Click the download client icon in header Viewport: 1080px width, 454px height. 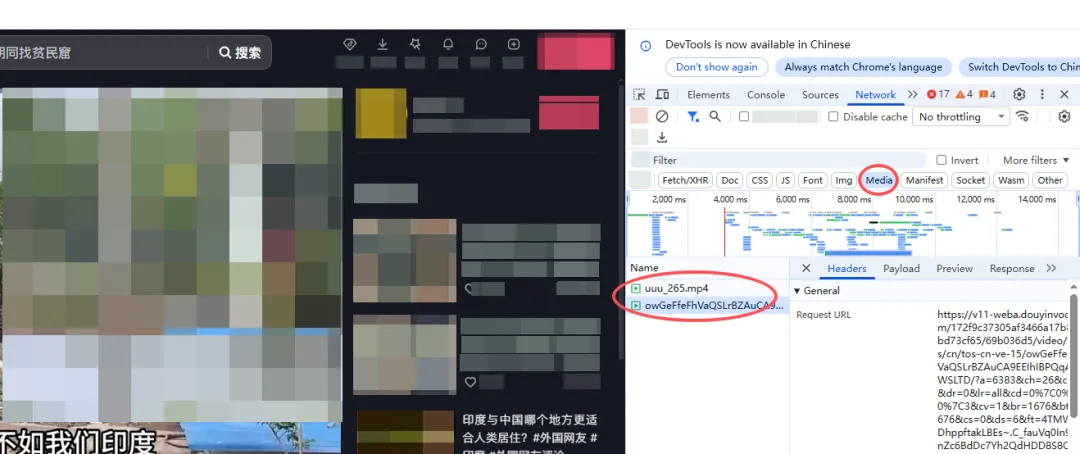(x=382, y=44)
